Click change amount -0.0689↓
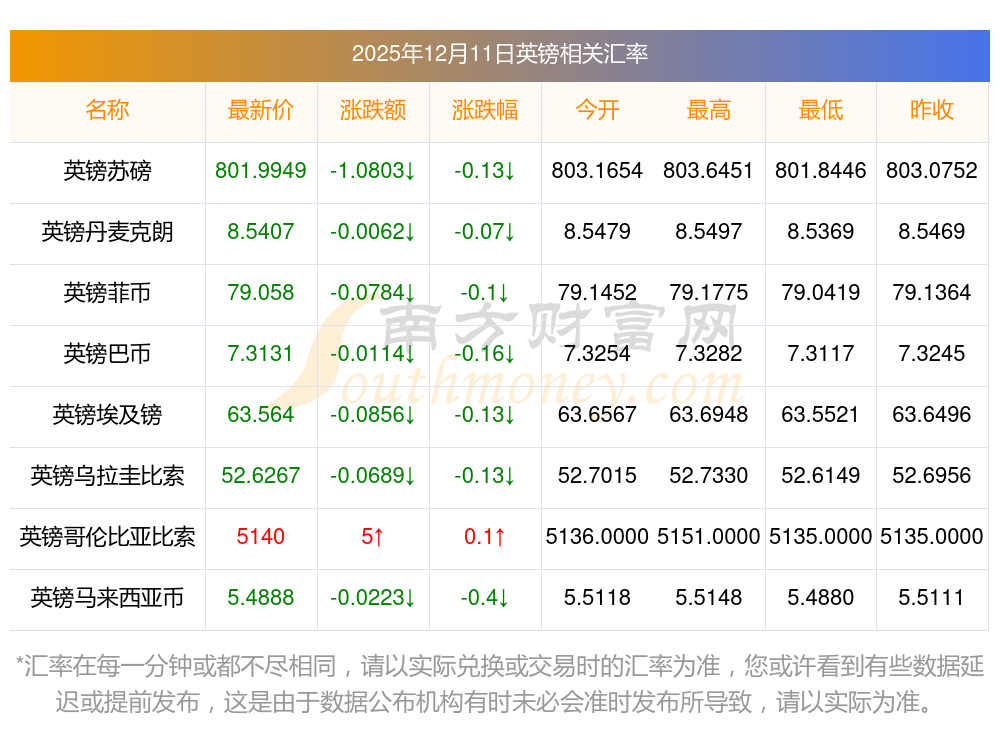The height and width of the screenshot is (733, 1000). coord(372,475)
